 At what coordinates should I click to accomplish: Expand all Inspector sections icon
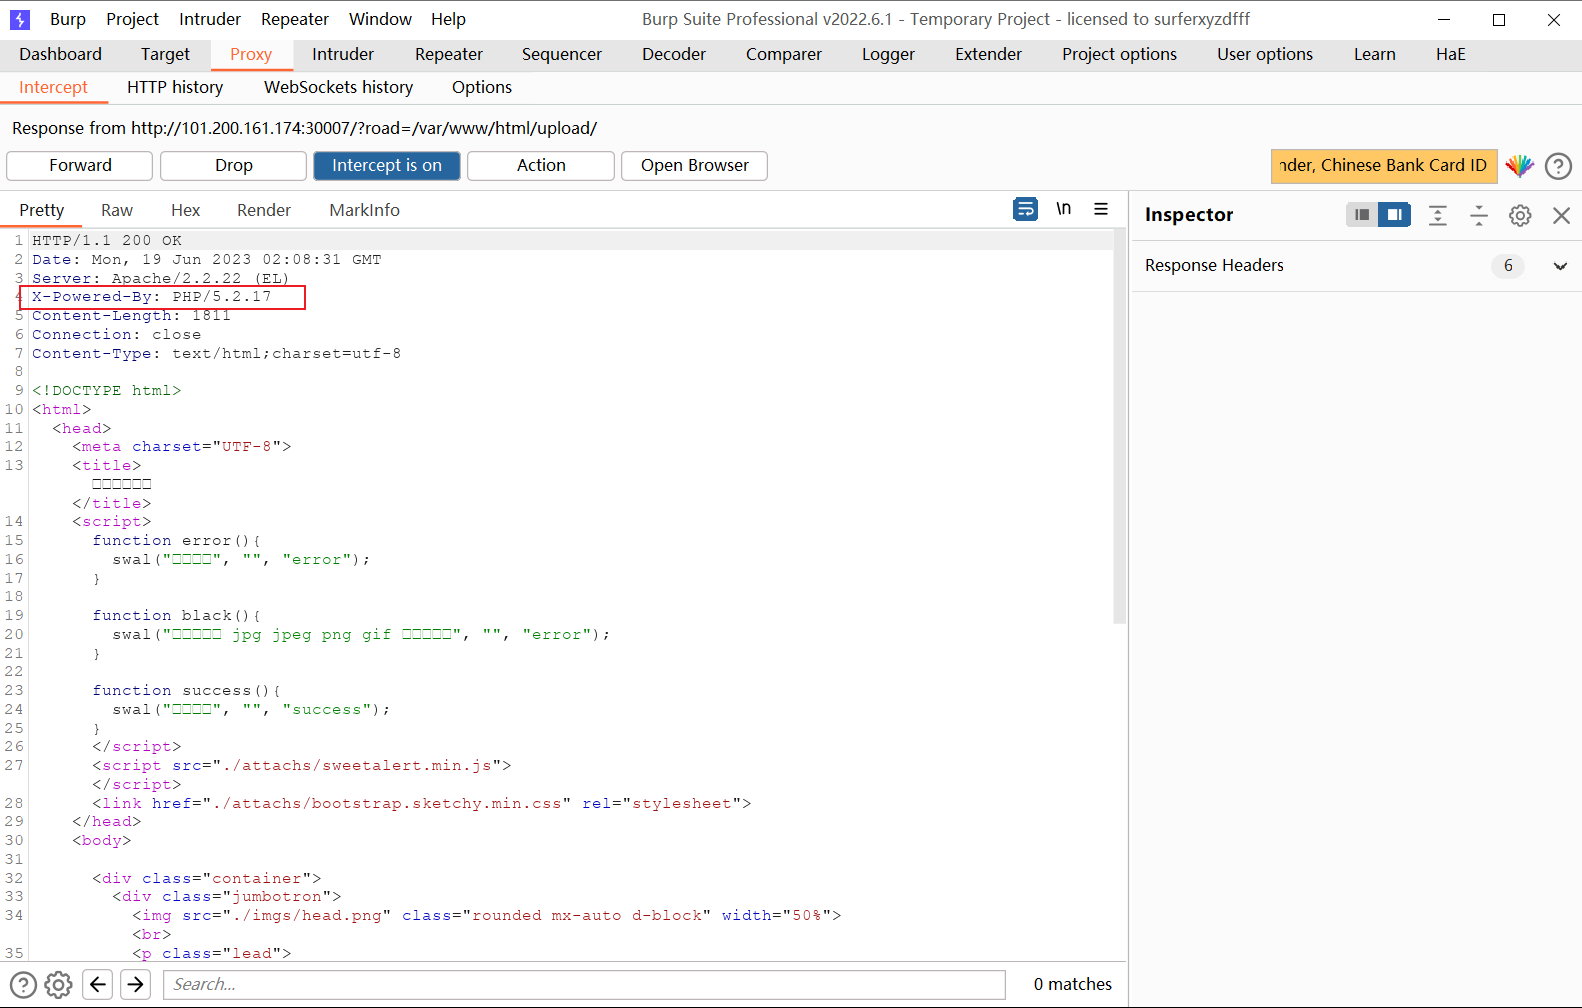point(1438,215)
